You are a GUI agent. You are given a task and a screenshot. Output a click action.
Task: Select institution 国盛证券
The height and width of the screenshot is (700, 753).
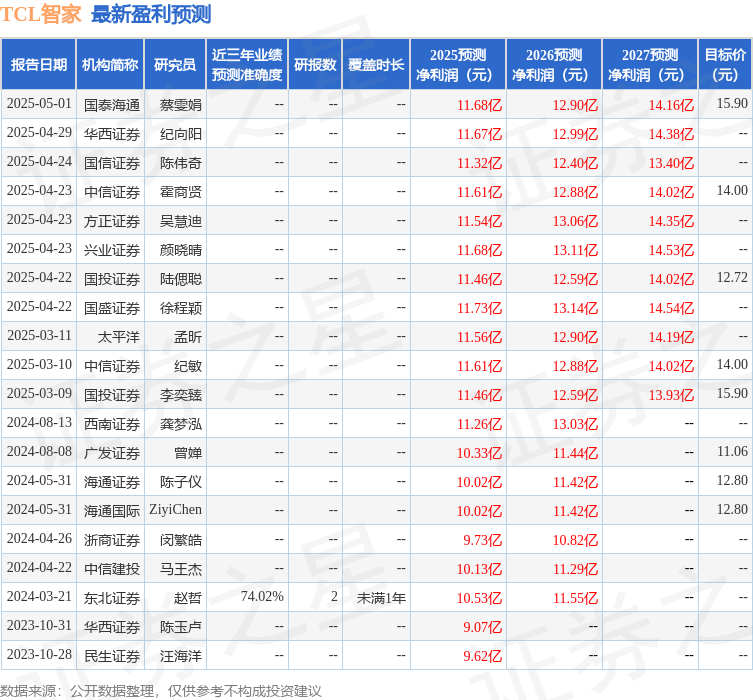111,308
